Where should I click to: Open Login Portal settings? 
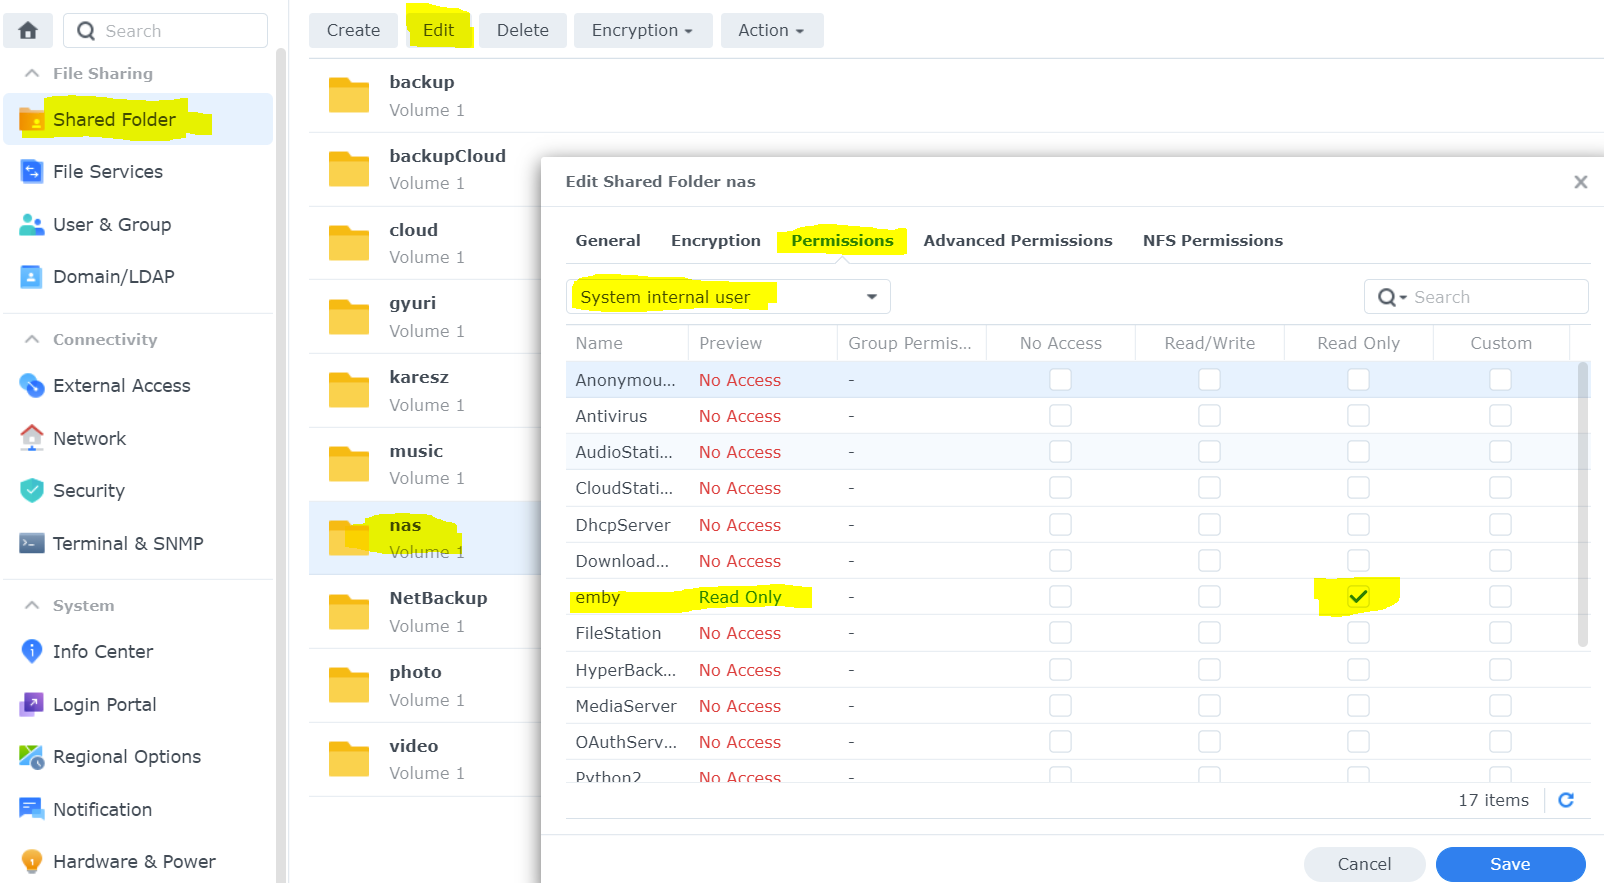pos(138,705)
